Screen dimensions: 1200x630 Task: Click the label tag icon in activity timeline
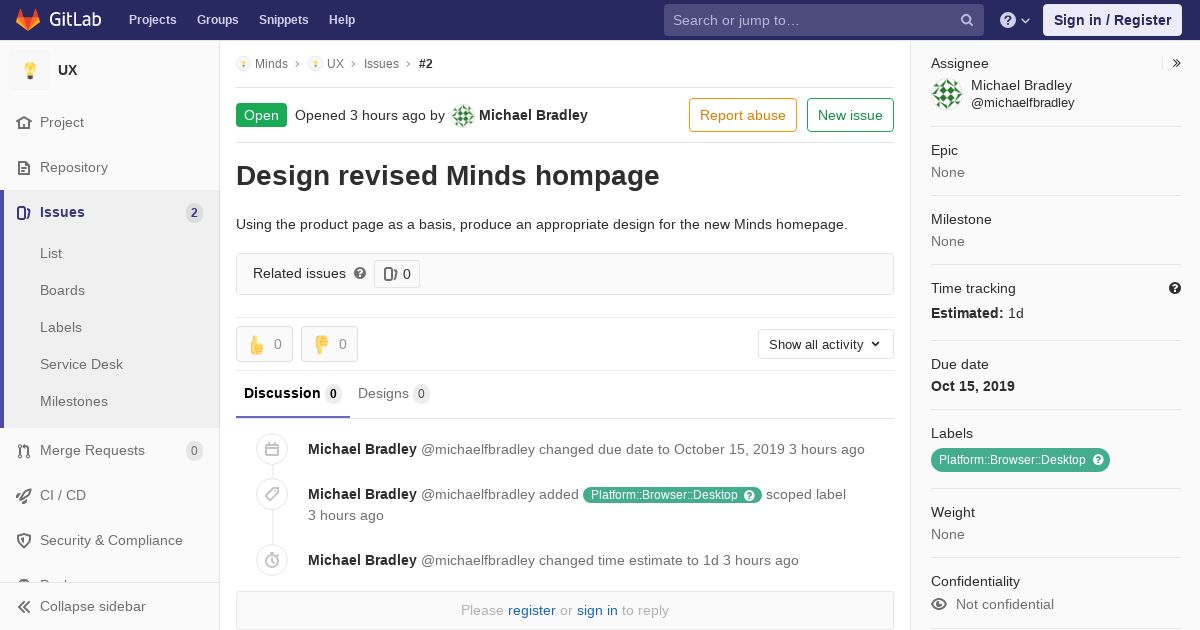(272, 494)
